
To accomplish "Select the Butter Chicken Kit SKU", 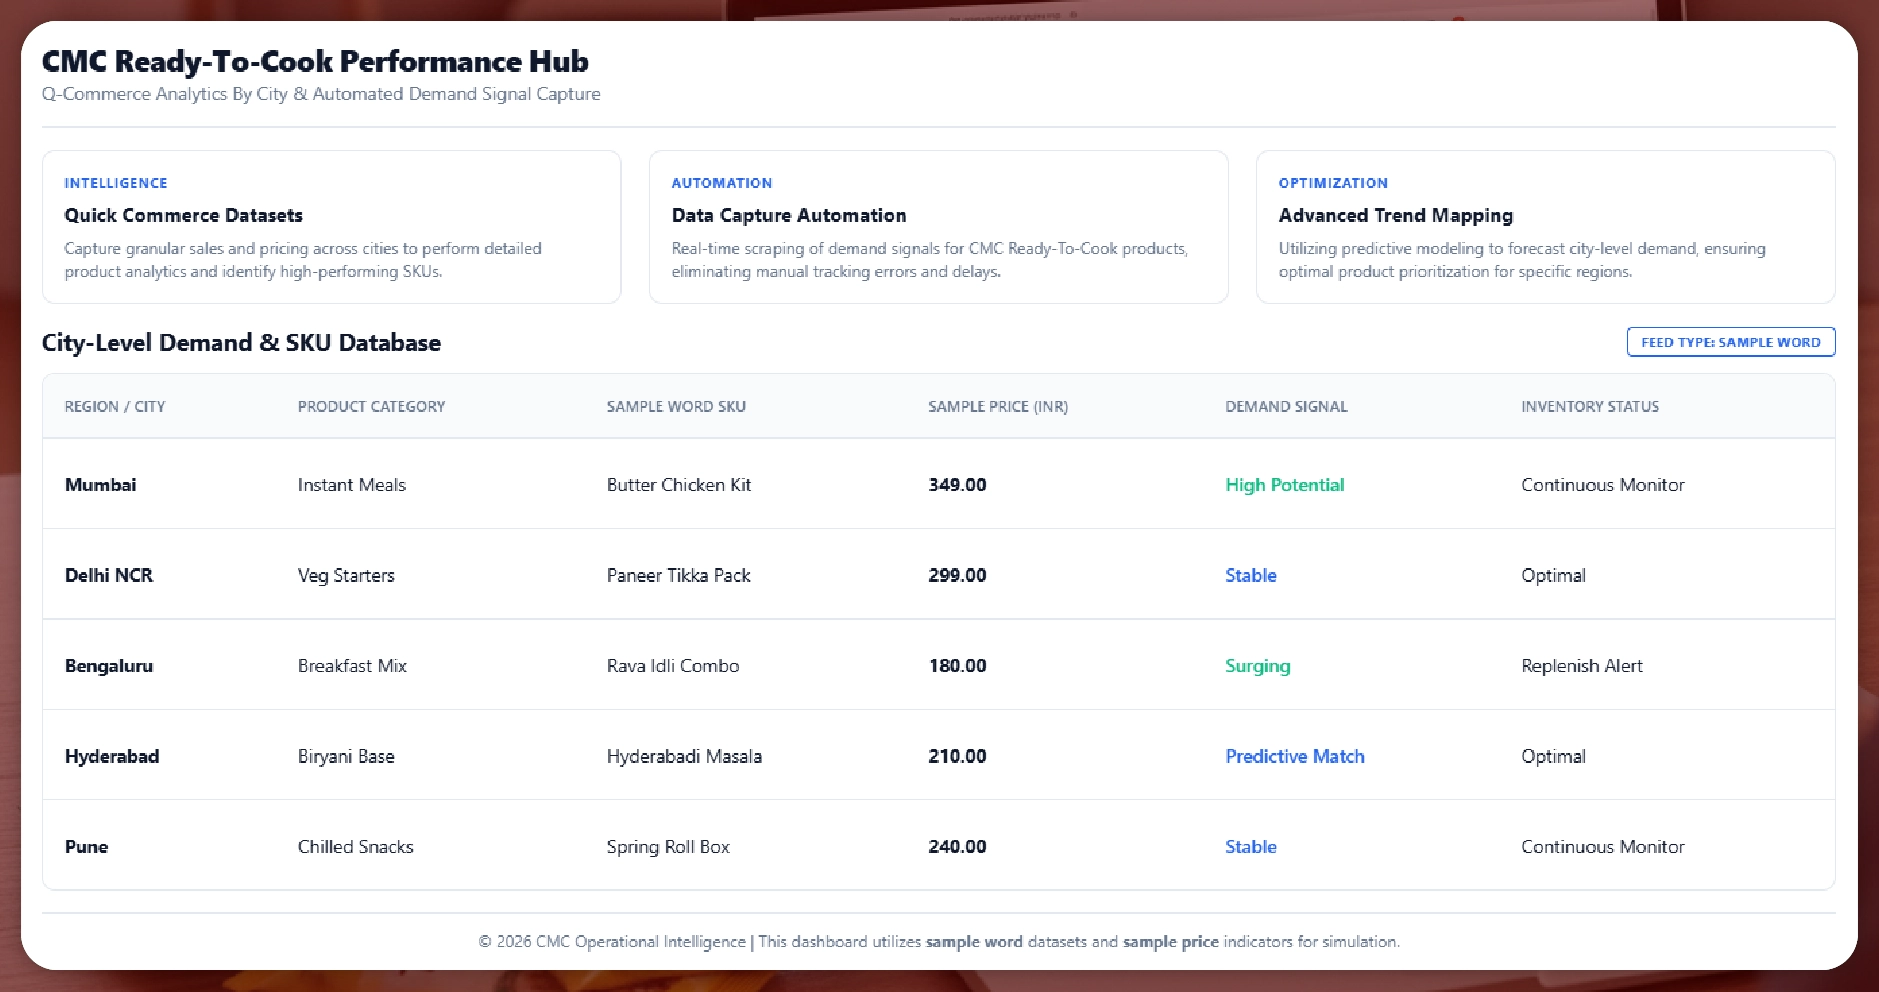I will [678, 485].
